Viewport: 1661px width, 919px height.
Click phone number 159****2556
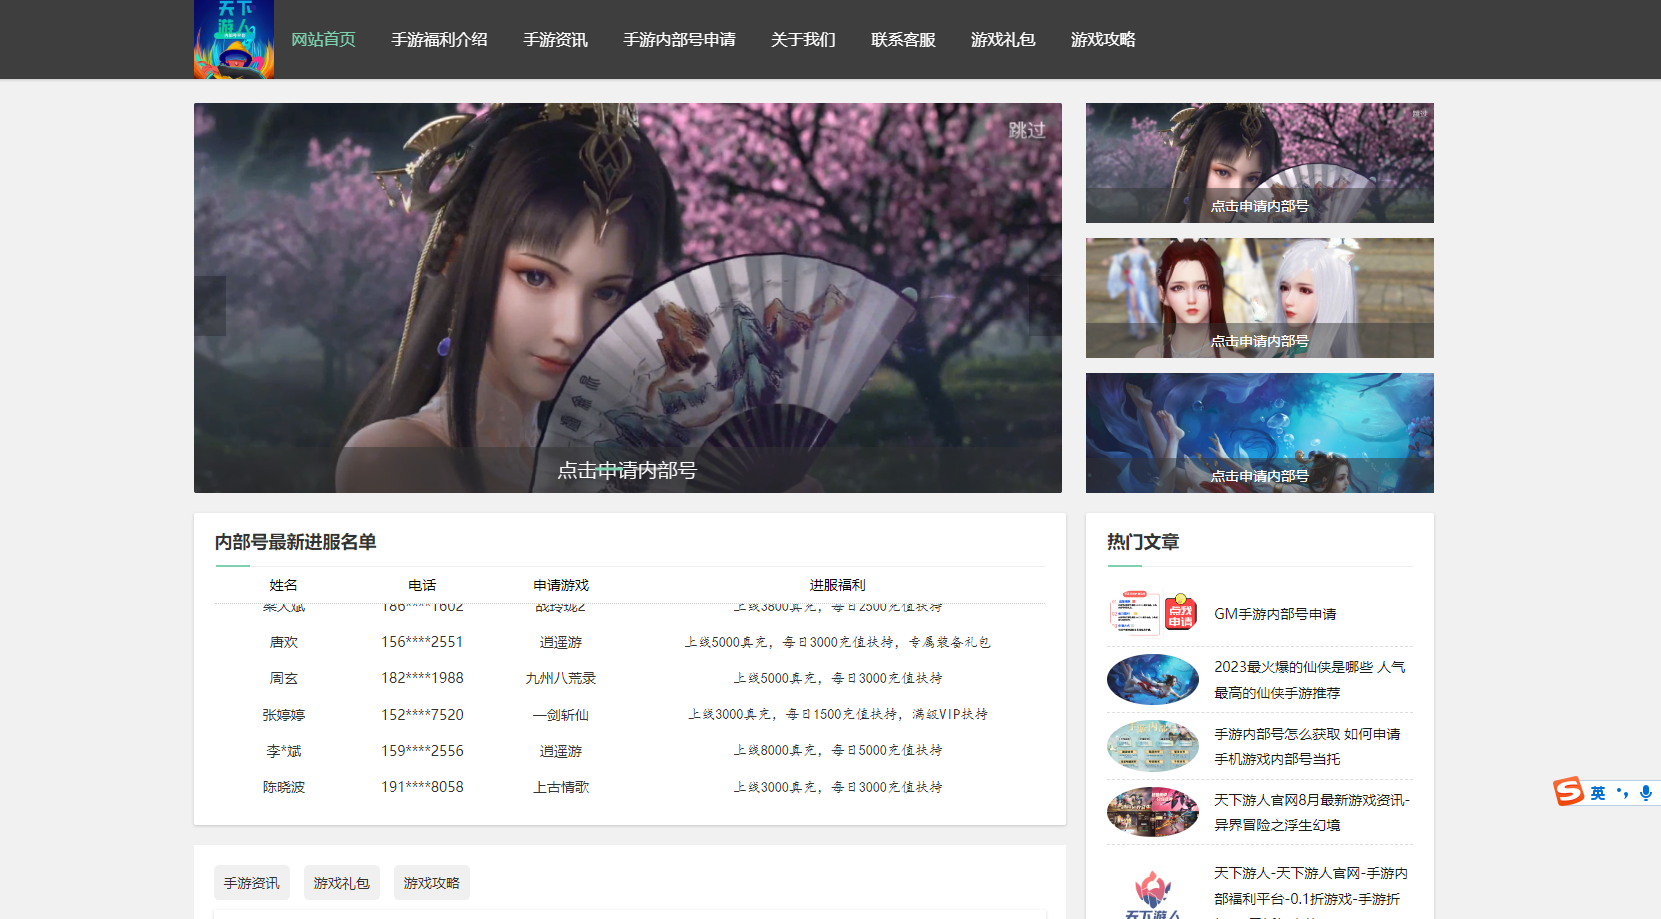click(x=422, y=751)
